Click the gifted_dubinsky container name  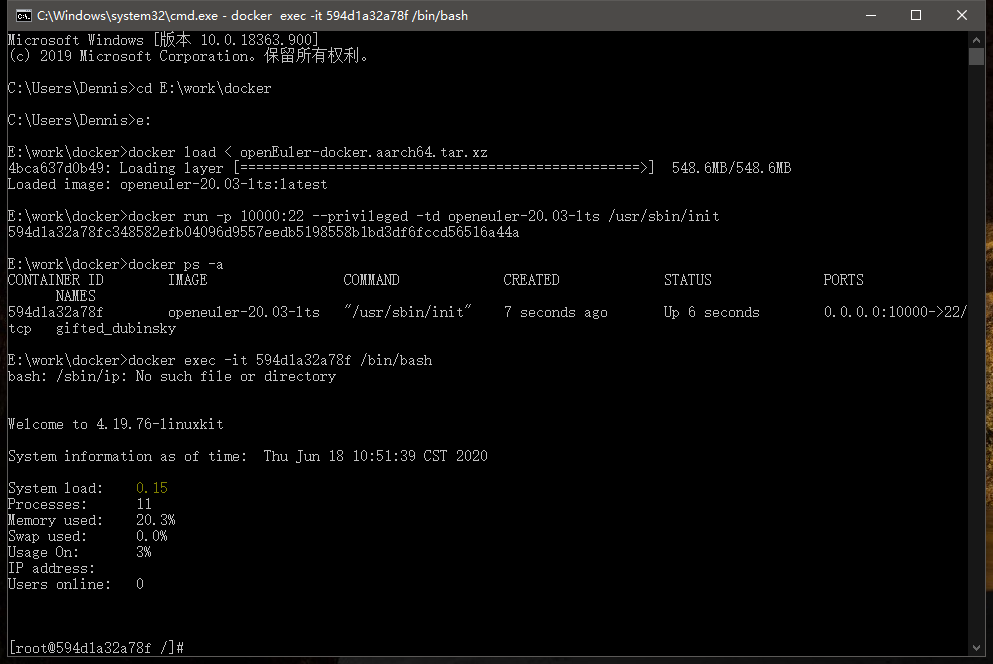tap(116, 328)
